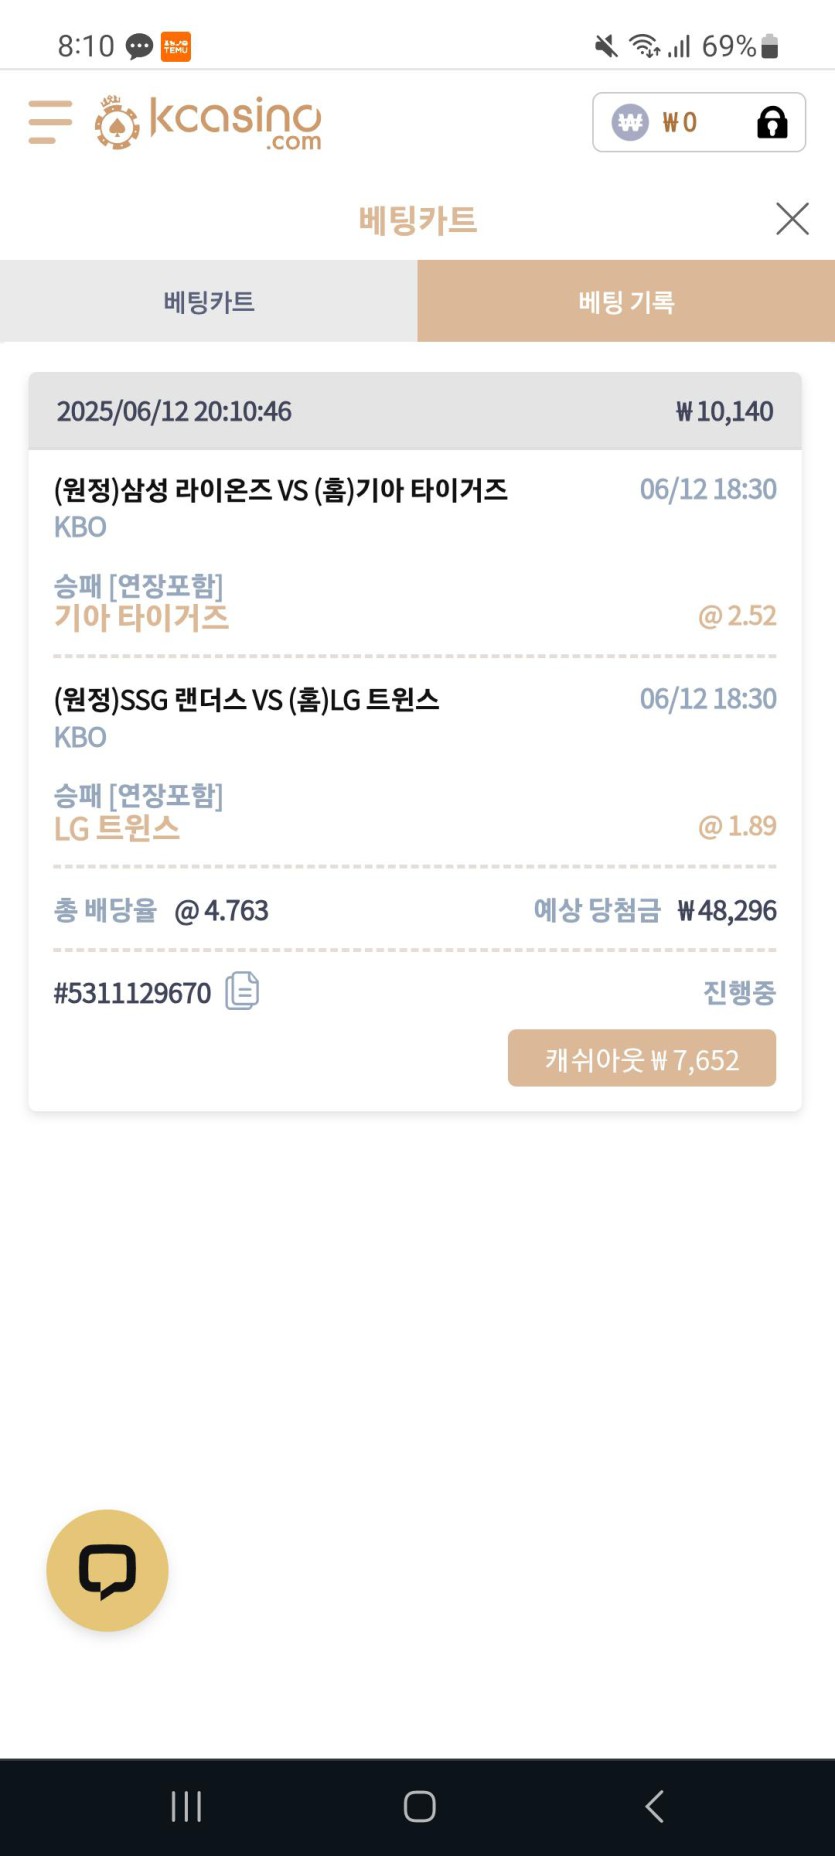Open the hamburger menu
The height and width of the screenshot is (1856, 835).
(50, 122)
